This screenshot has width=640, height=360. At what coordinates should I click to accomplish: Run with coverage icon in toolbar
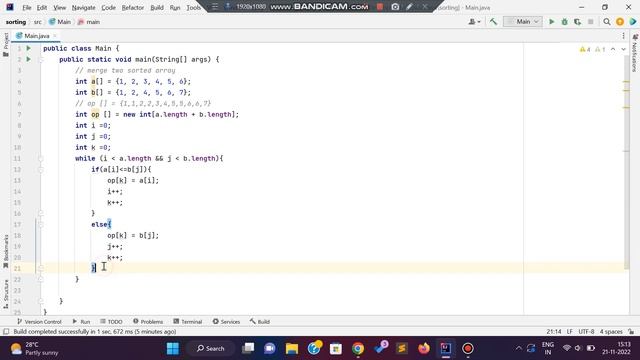[577, 22]
